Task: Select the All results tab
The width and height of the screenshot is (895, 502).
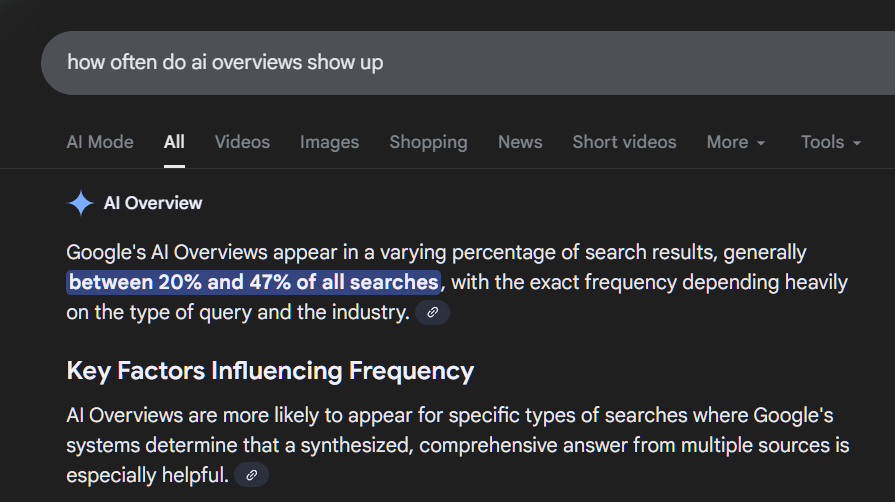Action: (x=174, y=142)
